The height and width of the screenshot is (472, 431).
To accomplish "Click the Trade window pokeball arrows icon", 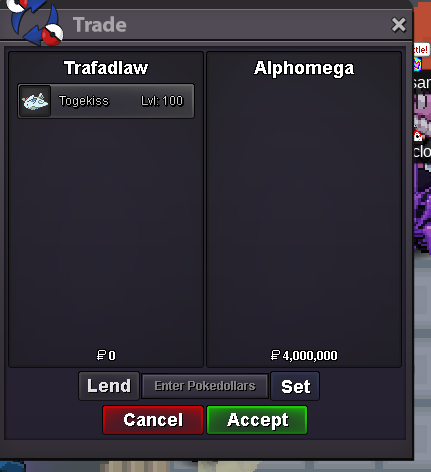I will point(35,23).
